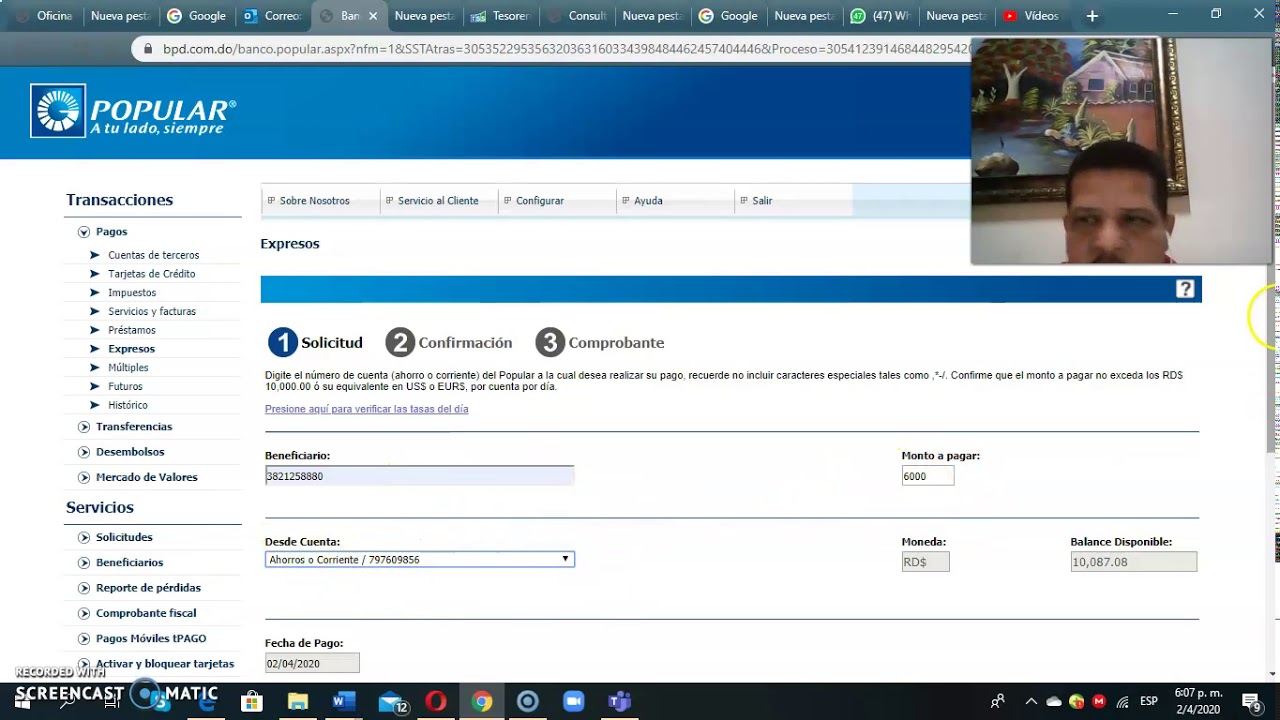
Task: Open Impuestos payments
Action: tap(132, 293)
